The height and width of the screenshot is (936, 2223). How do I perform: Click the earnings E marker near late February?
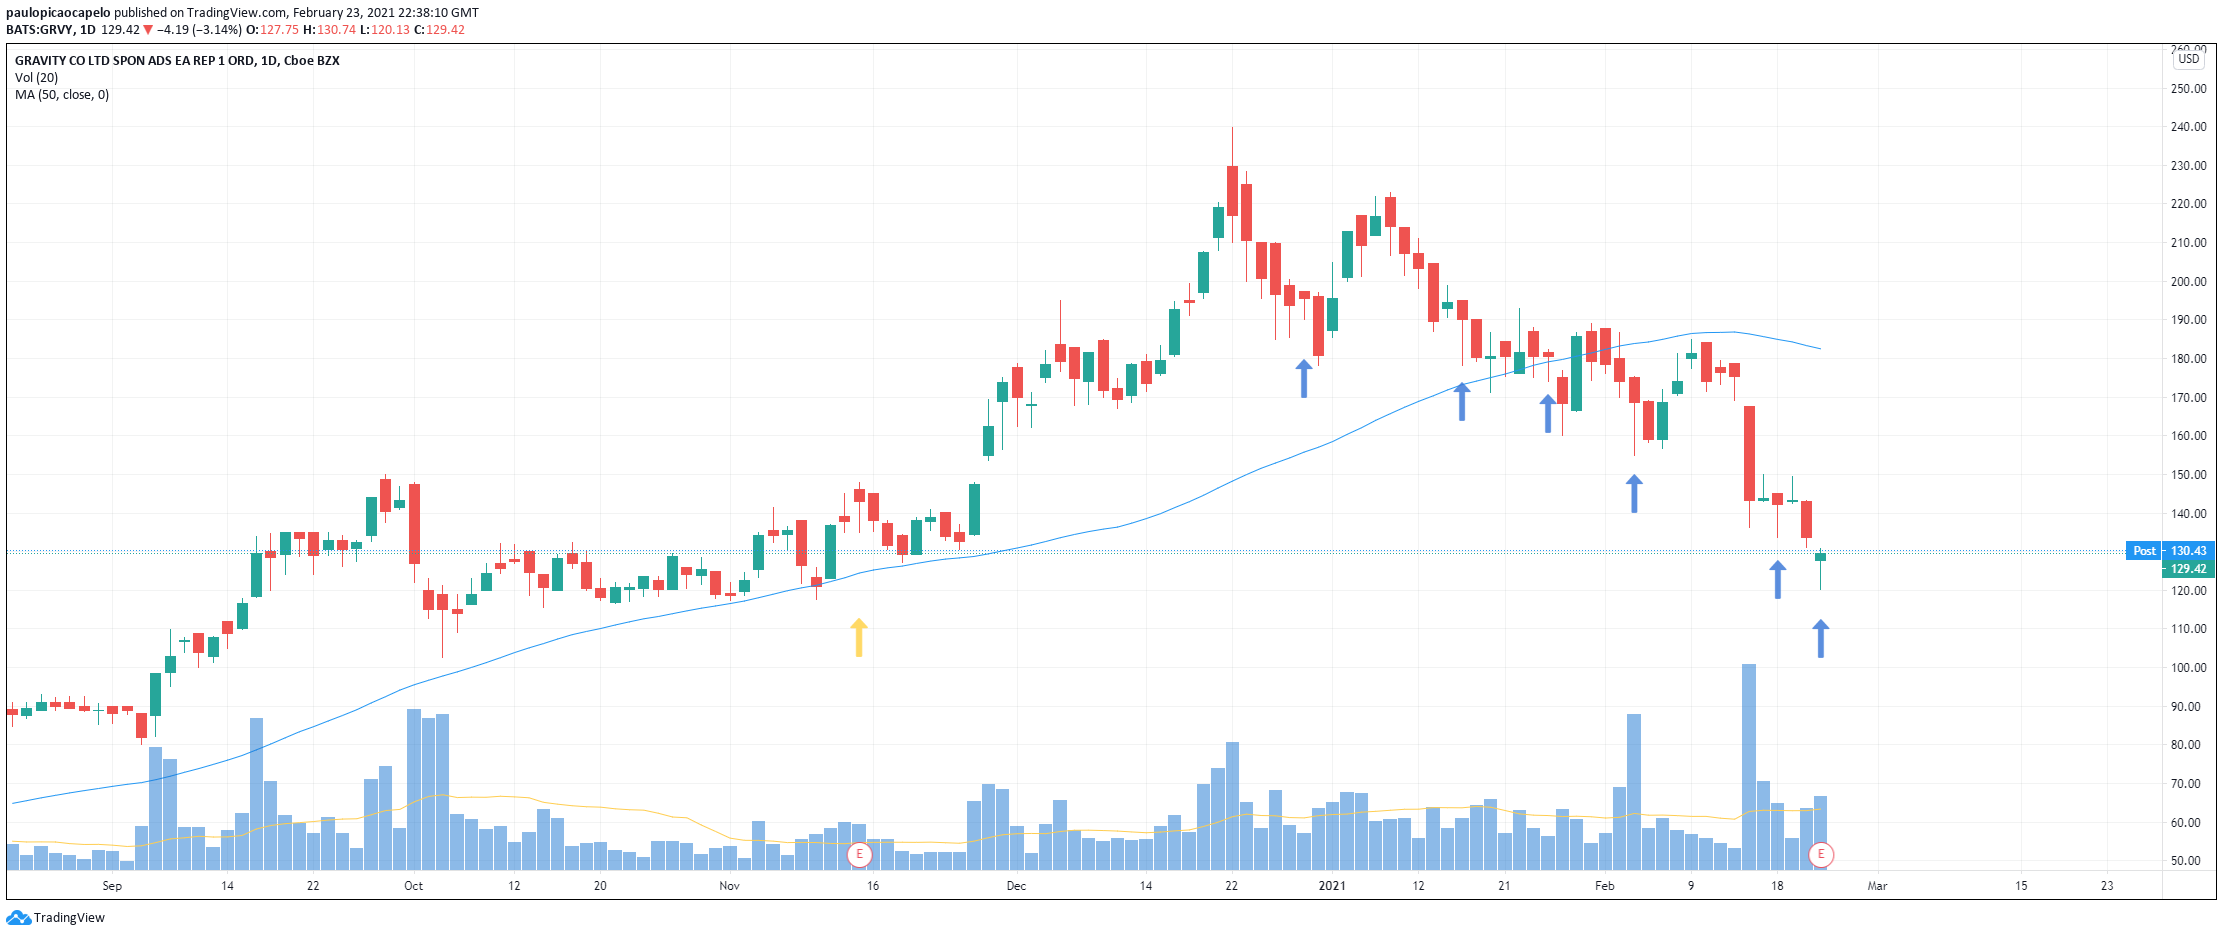(x=1821, y=855)
